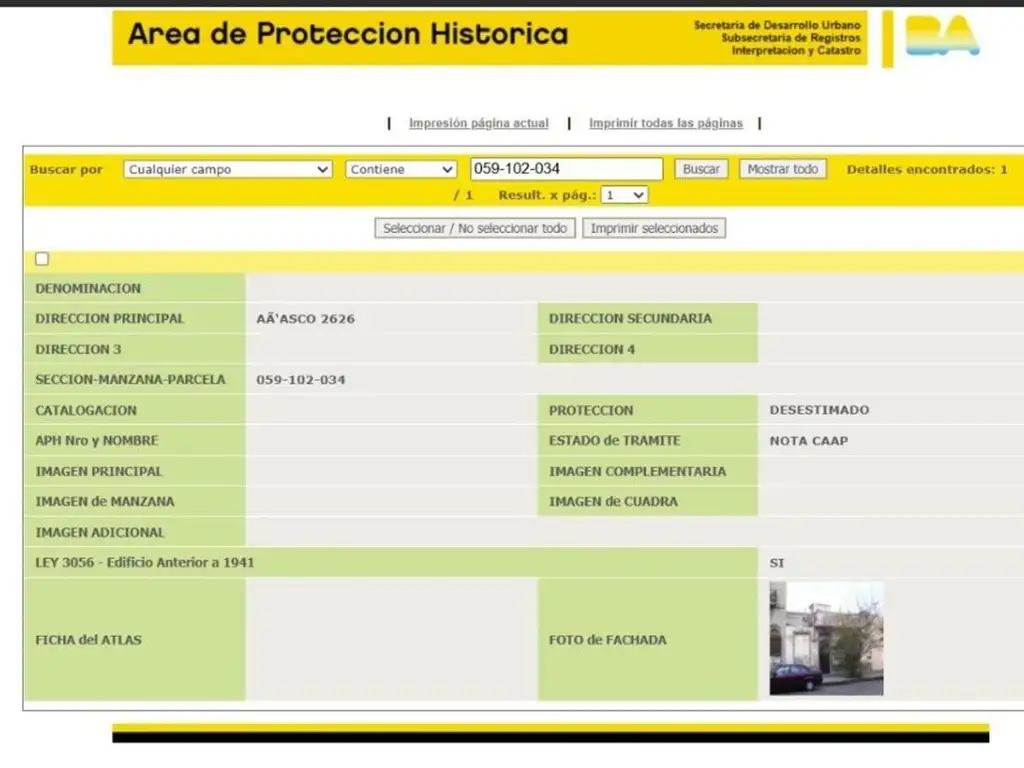Expand the results per page dropdown

coord(625,195)
